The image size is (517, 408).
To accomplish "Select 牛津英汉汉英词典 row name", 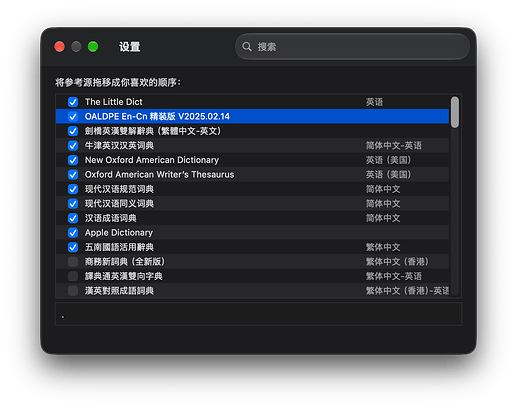I will point(119,146).
